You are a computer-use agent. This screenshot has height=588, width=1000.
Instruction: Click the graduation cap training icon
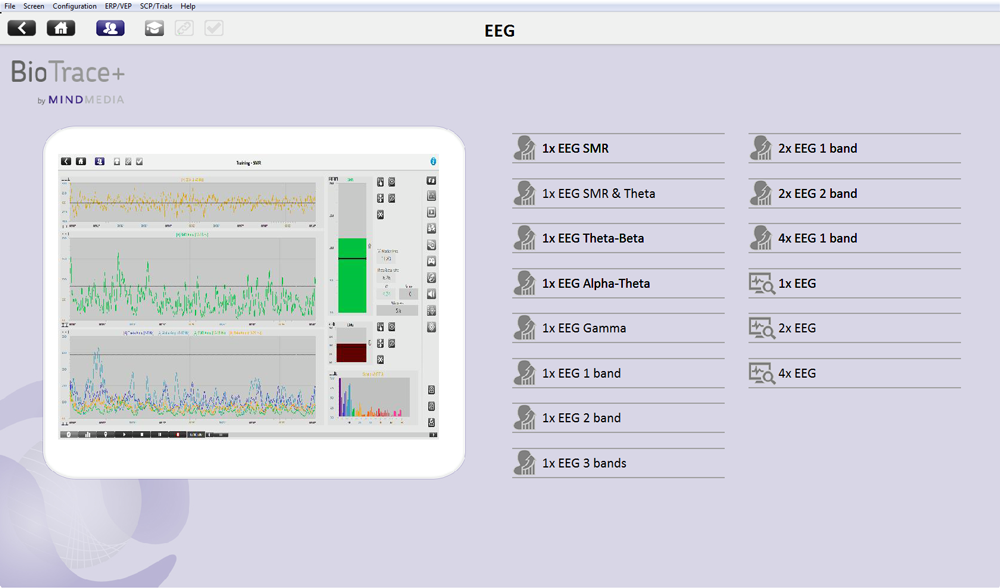click(x=154, y=28)
